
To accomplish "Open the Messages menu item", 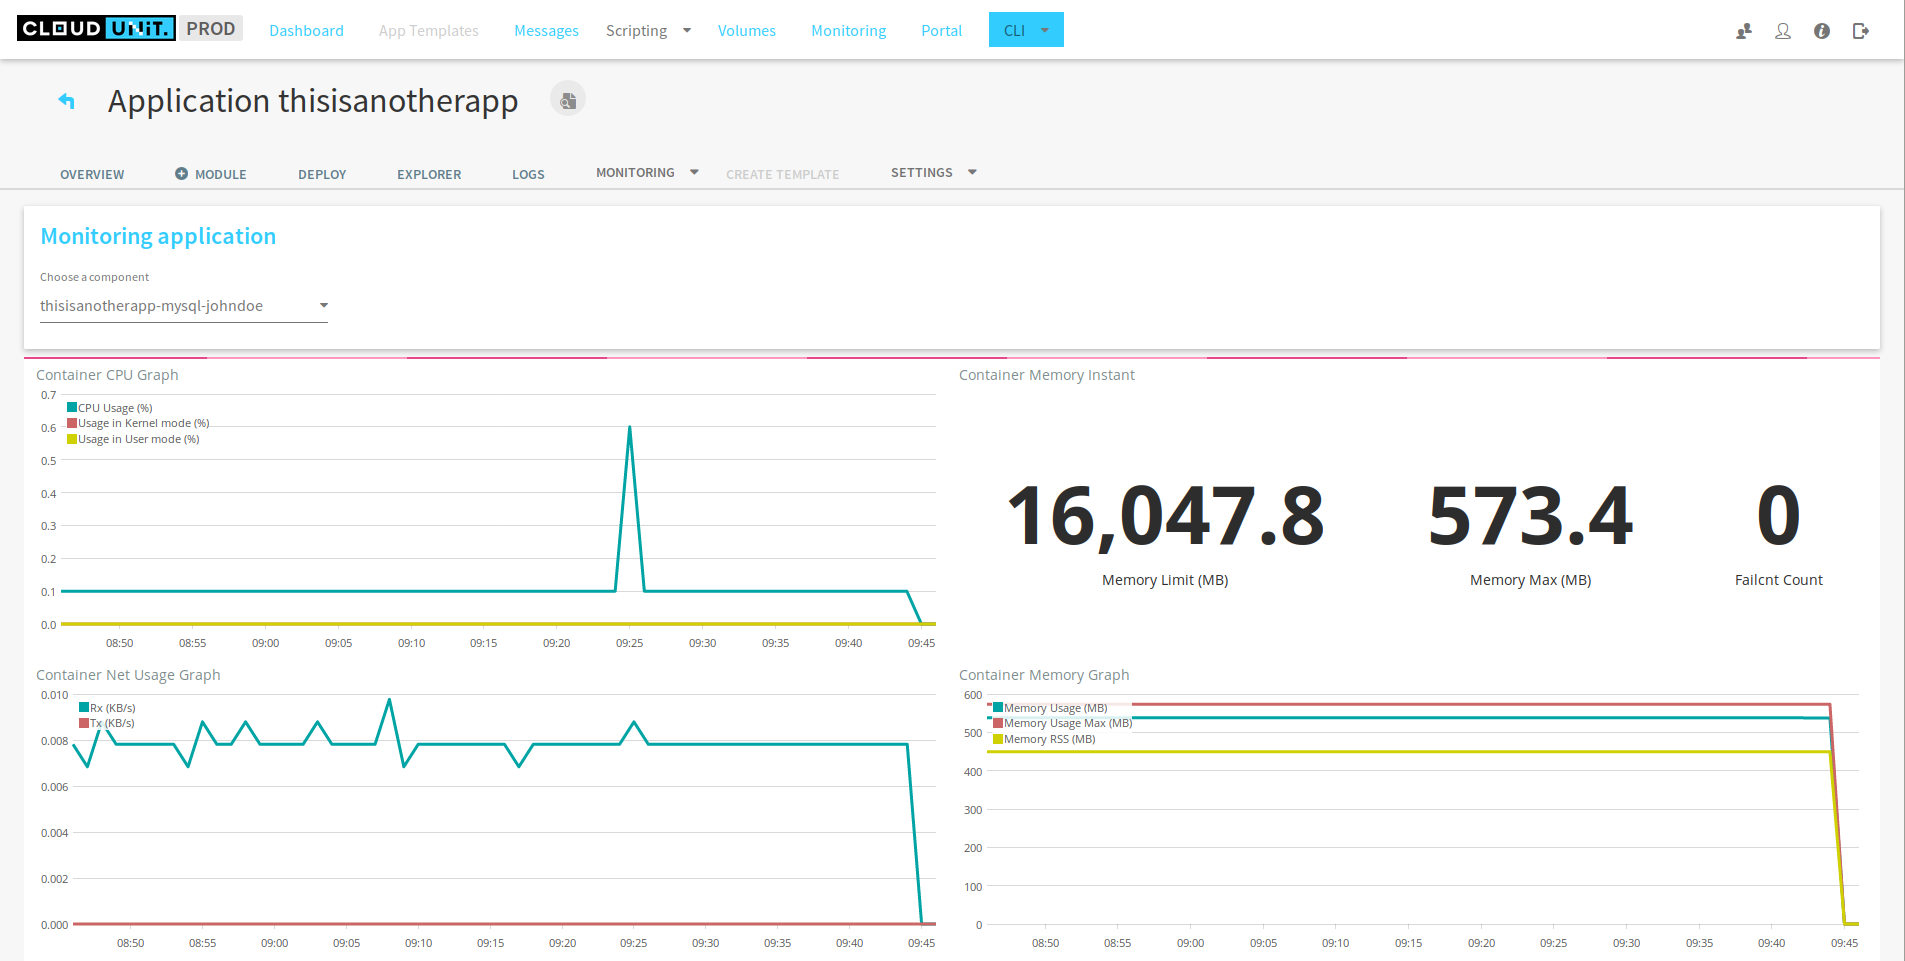I will pos(546,30).
